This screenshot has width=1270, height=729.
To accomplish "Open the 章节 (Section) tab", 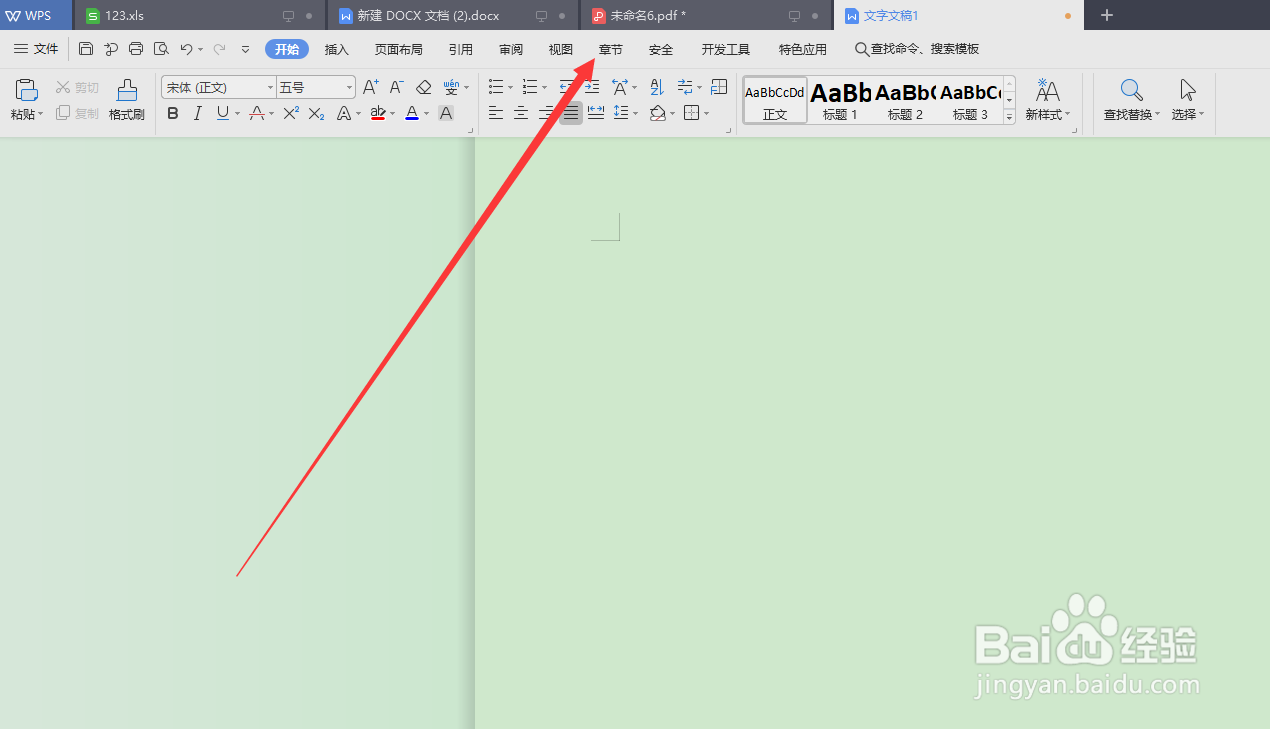I will point(611,49).
